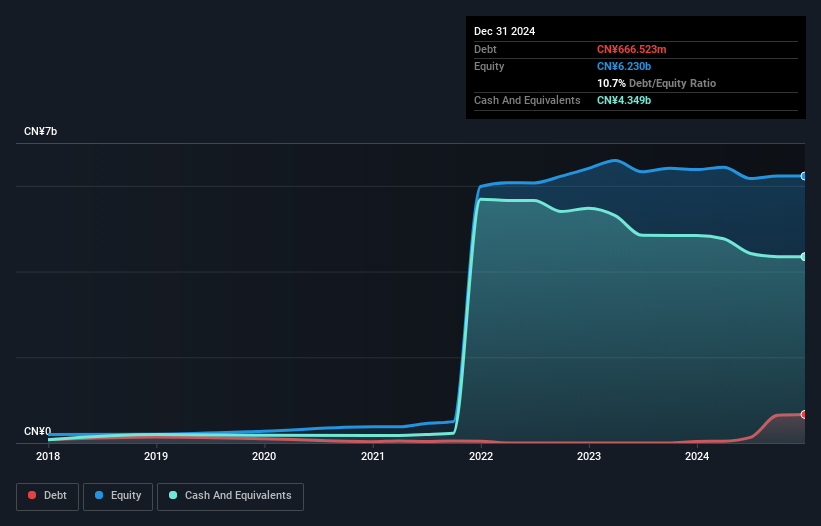Click the CN¥6.230b equity value
Image resolution: width=821 pixels, height=526 pixels.
click(624, 66)
